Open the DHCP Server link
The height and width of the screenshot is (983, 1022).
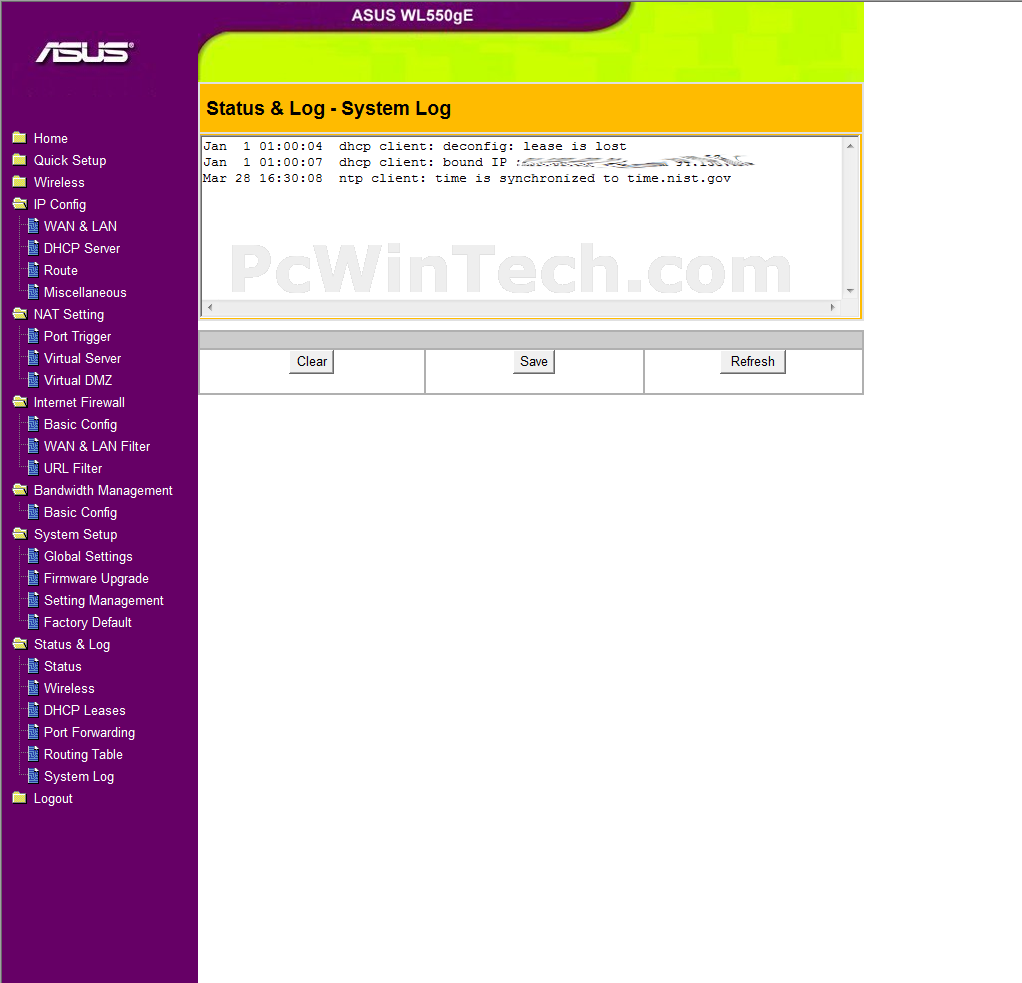(x=82, y=248)
